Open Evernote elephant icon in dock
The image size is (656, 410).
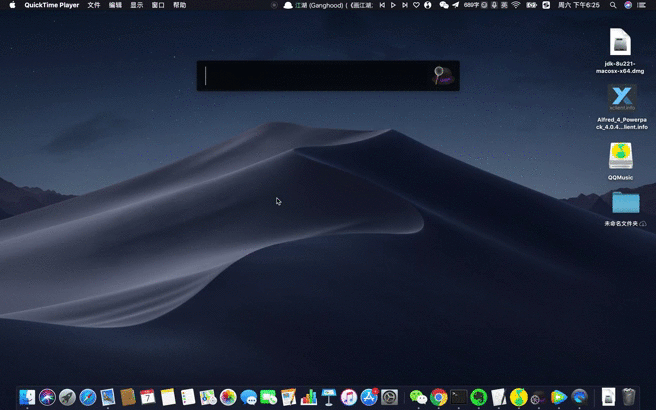(479, 397)
